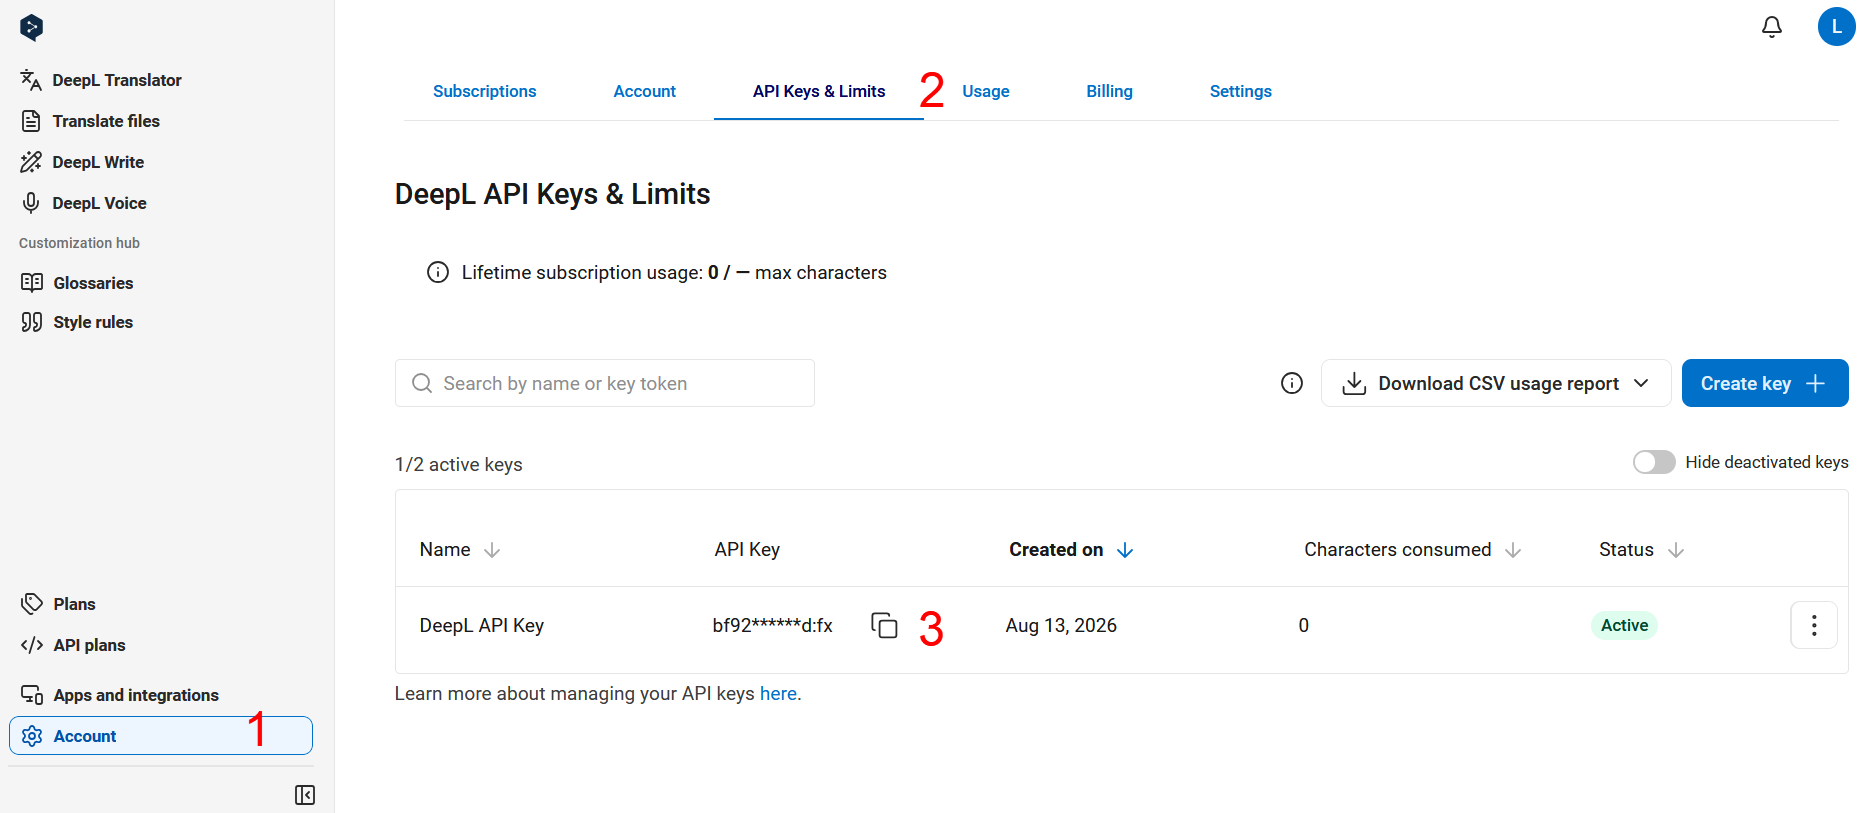Collapse the sidebar panel
1869x813 pixels.
point(305,795)
